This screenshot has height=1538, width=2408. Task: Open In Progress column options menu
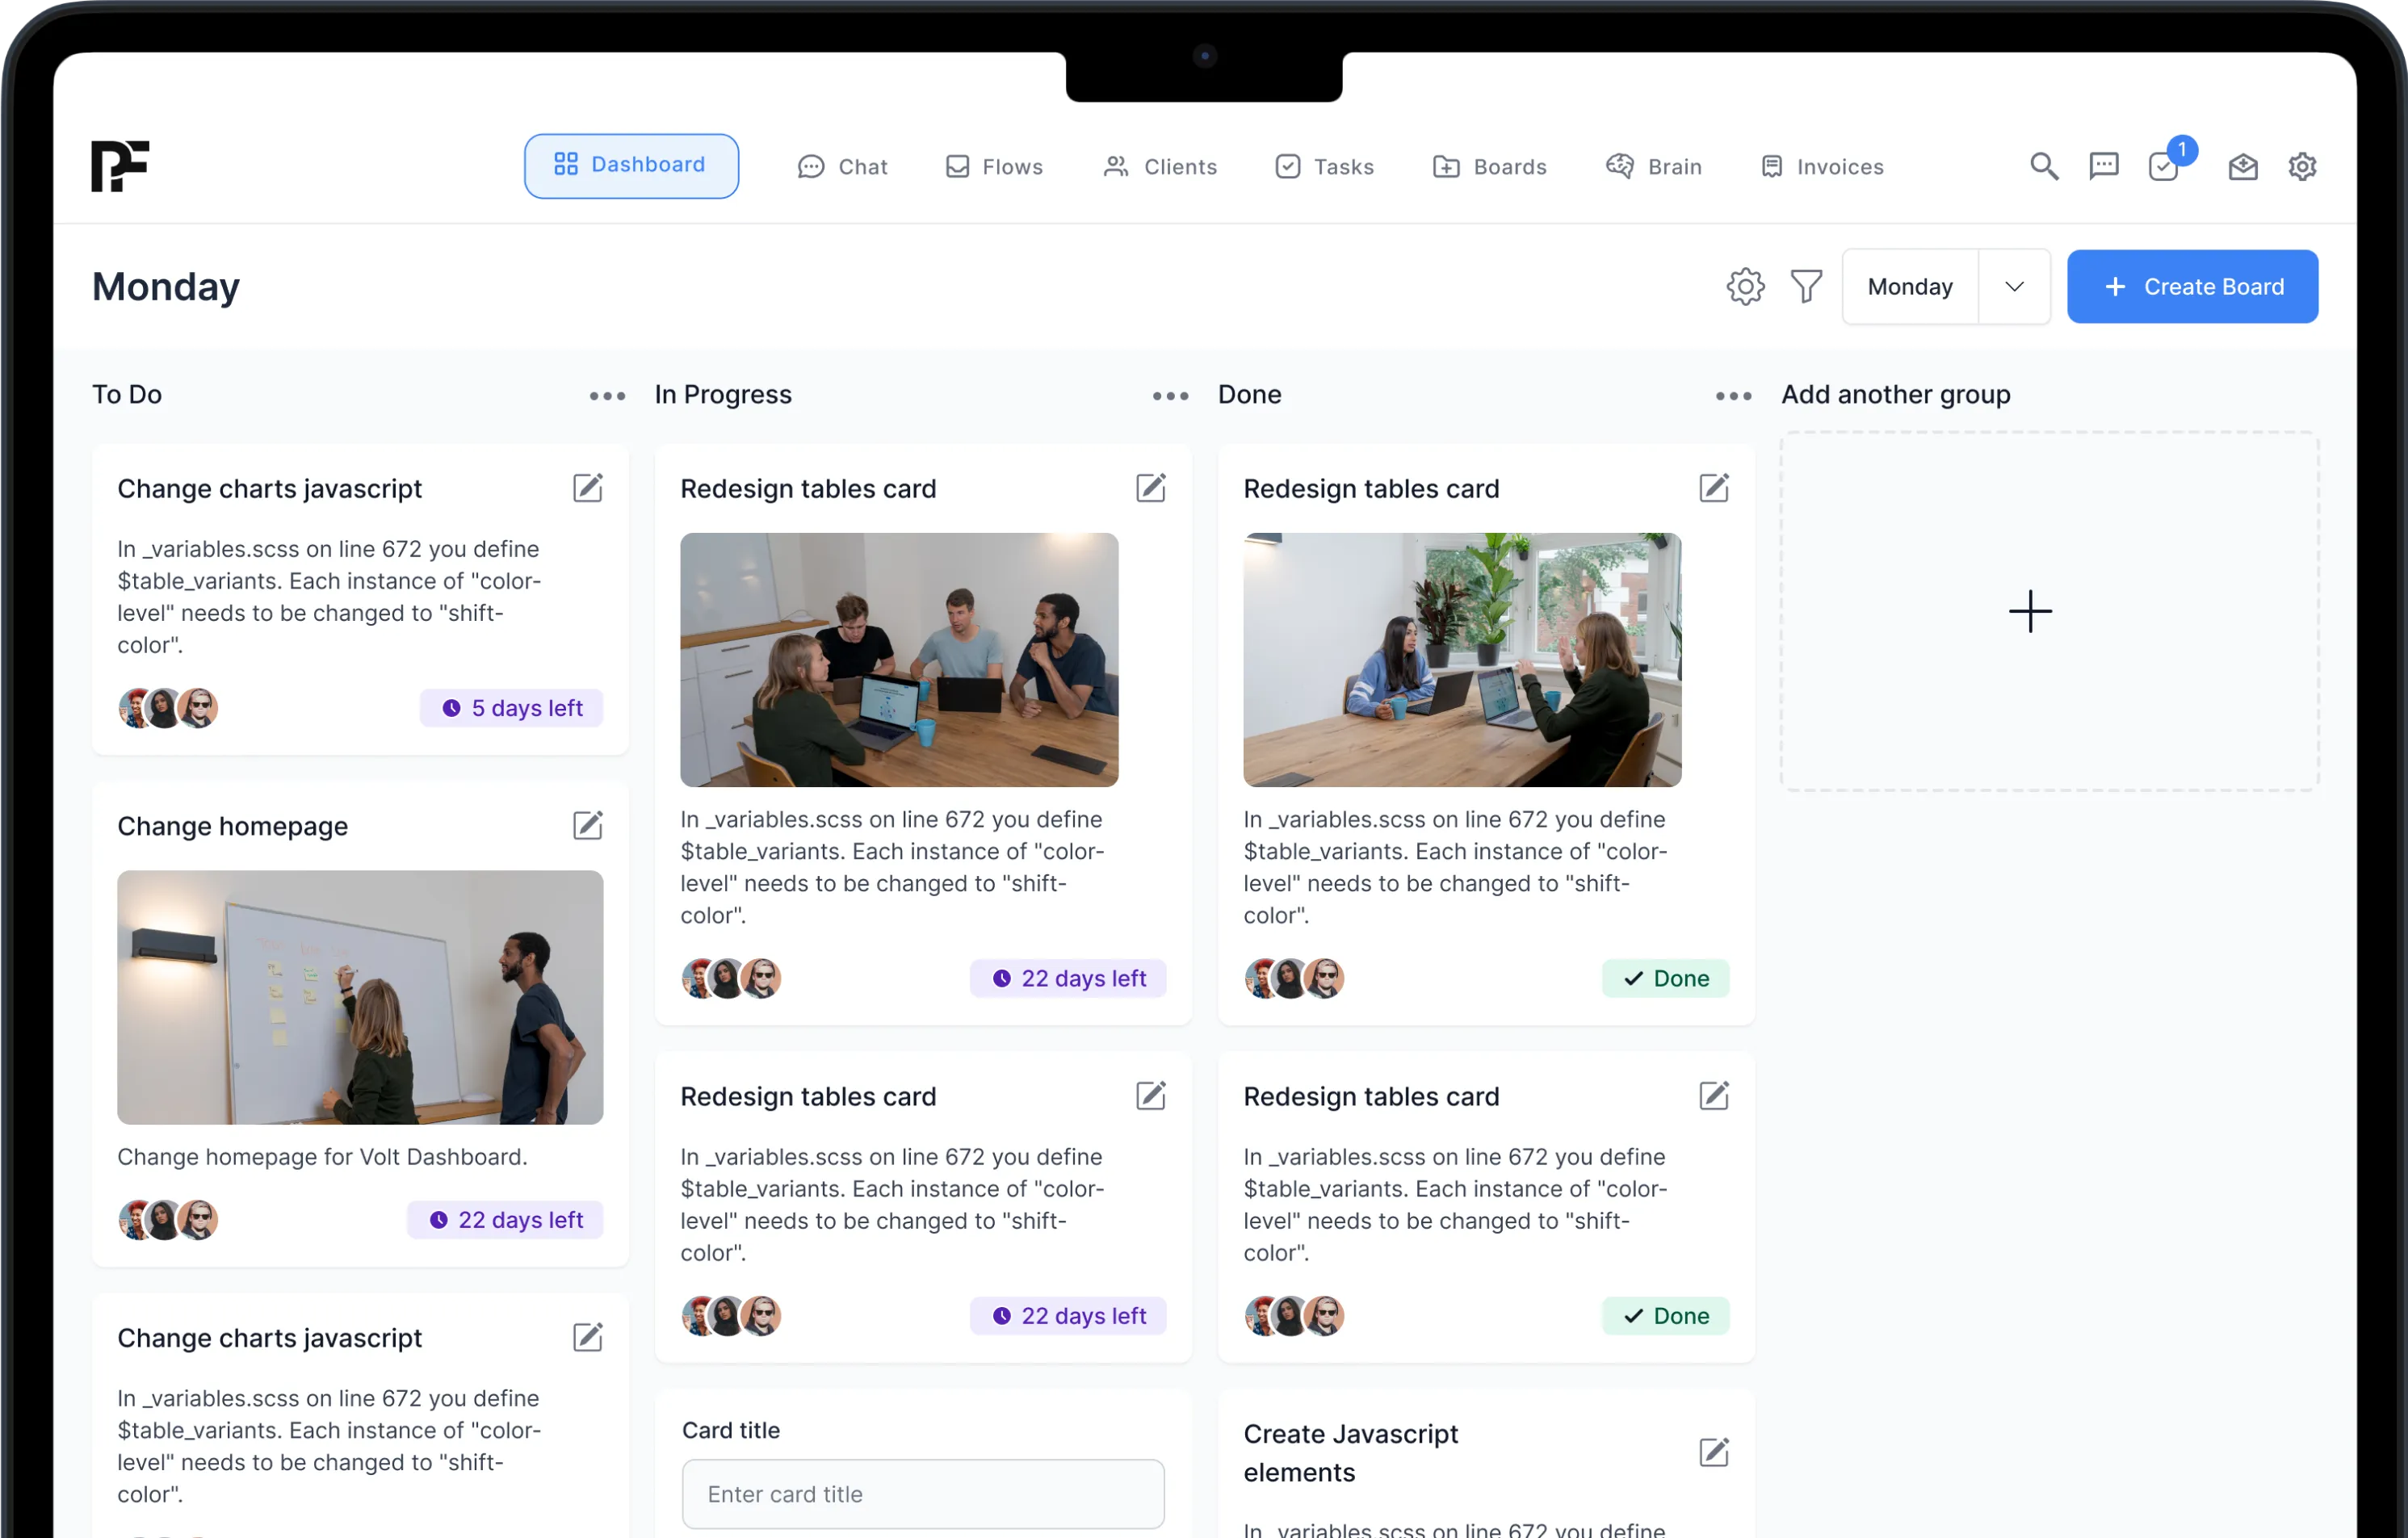click(1170, 396)
